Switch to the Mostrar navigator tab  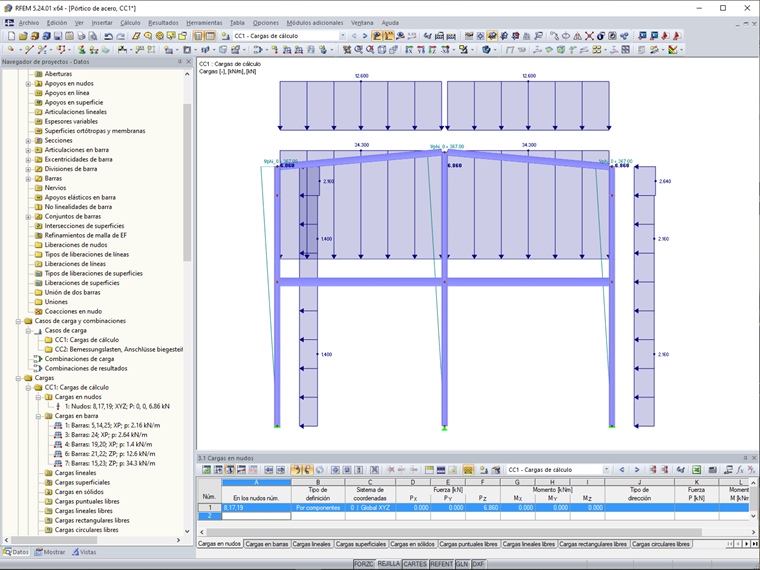50,552
